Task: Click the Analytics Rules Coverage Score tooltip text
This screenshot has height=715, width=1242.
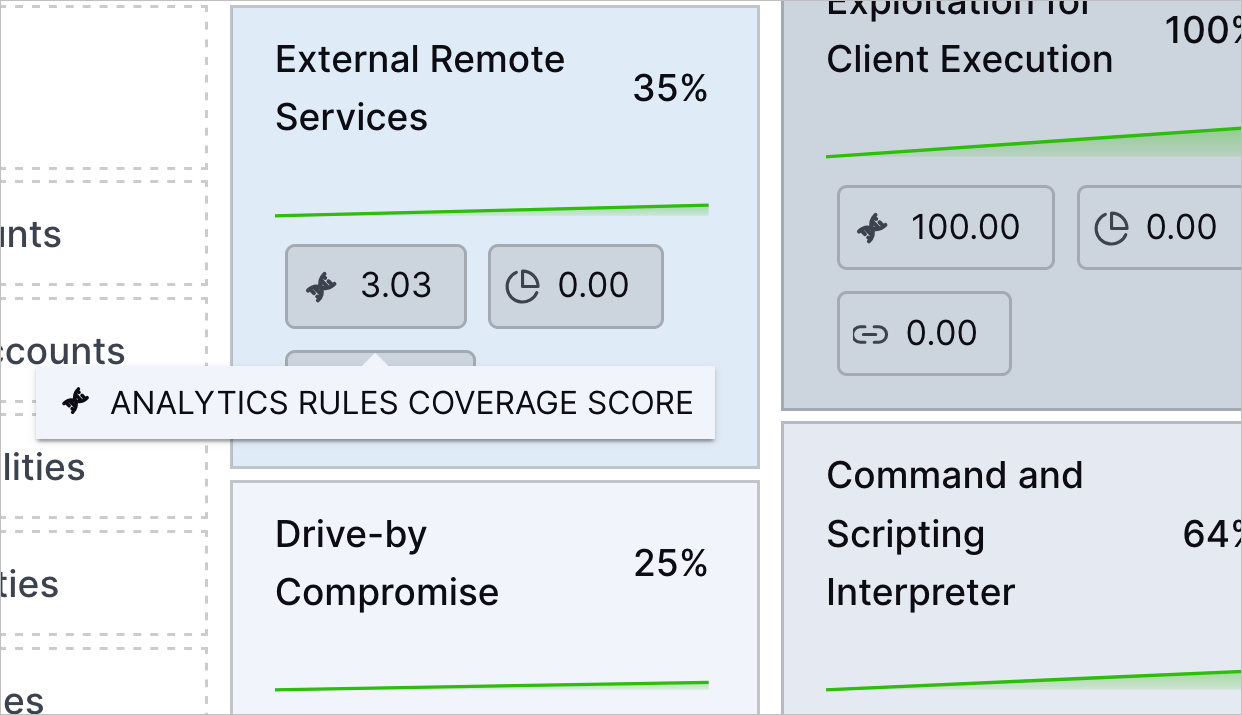Action: click(x=402, y=403)
